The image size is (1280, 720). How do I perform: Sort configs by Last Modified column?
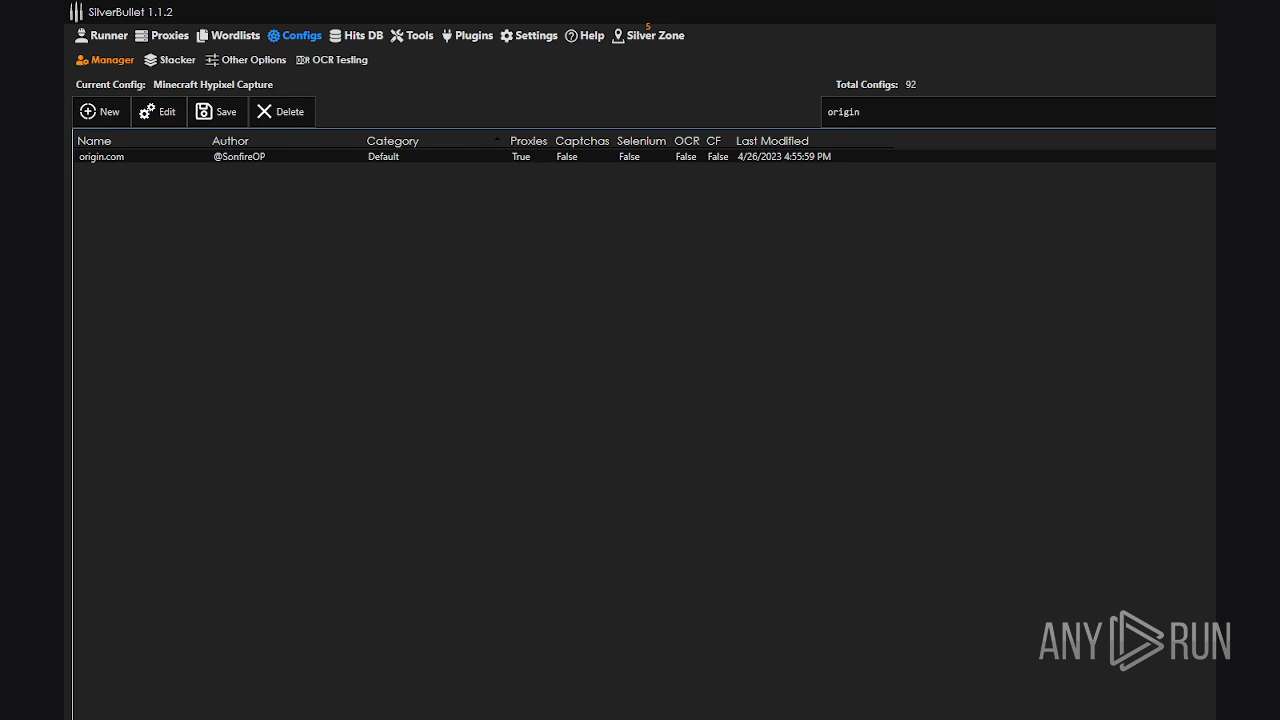[x=772, y=141]
